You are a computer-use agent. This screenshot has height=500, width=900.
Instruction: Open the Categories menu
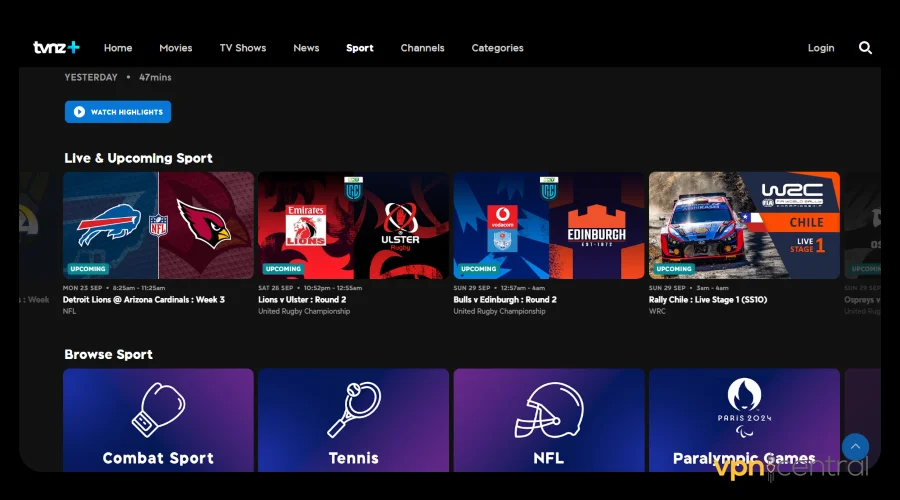(x=498, y=48)
